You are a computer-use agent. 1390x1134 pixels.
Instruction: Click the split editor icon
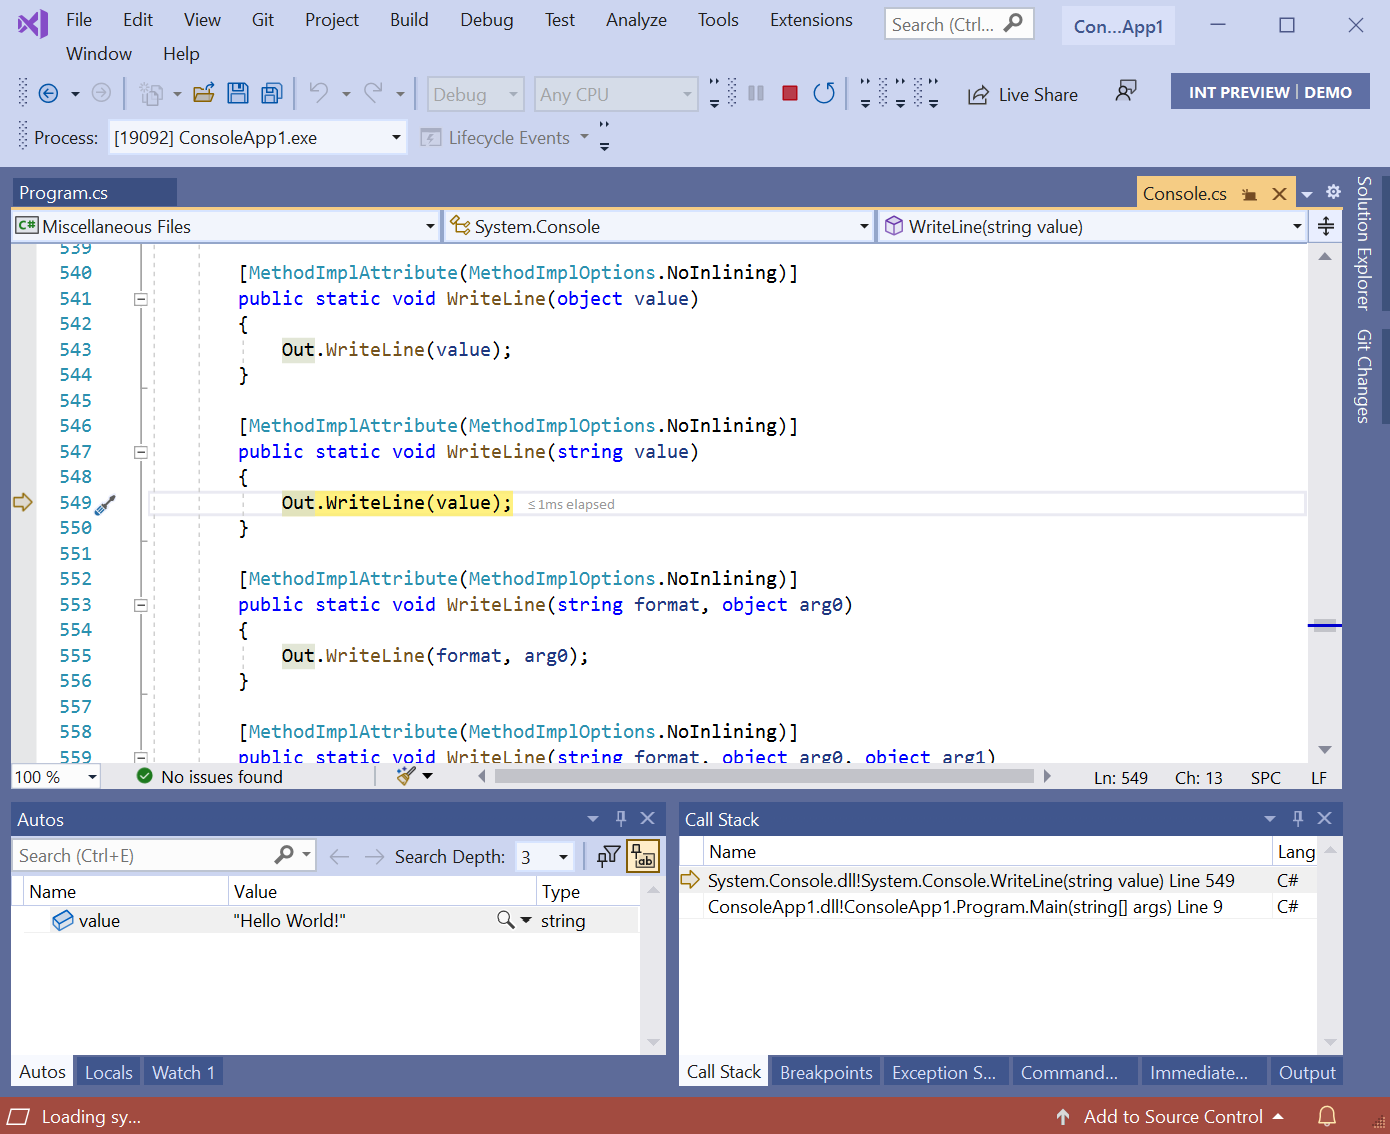coord(1326,226)
